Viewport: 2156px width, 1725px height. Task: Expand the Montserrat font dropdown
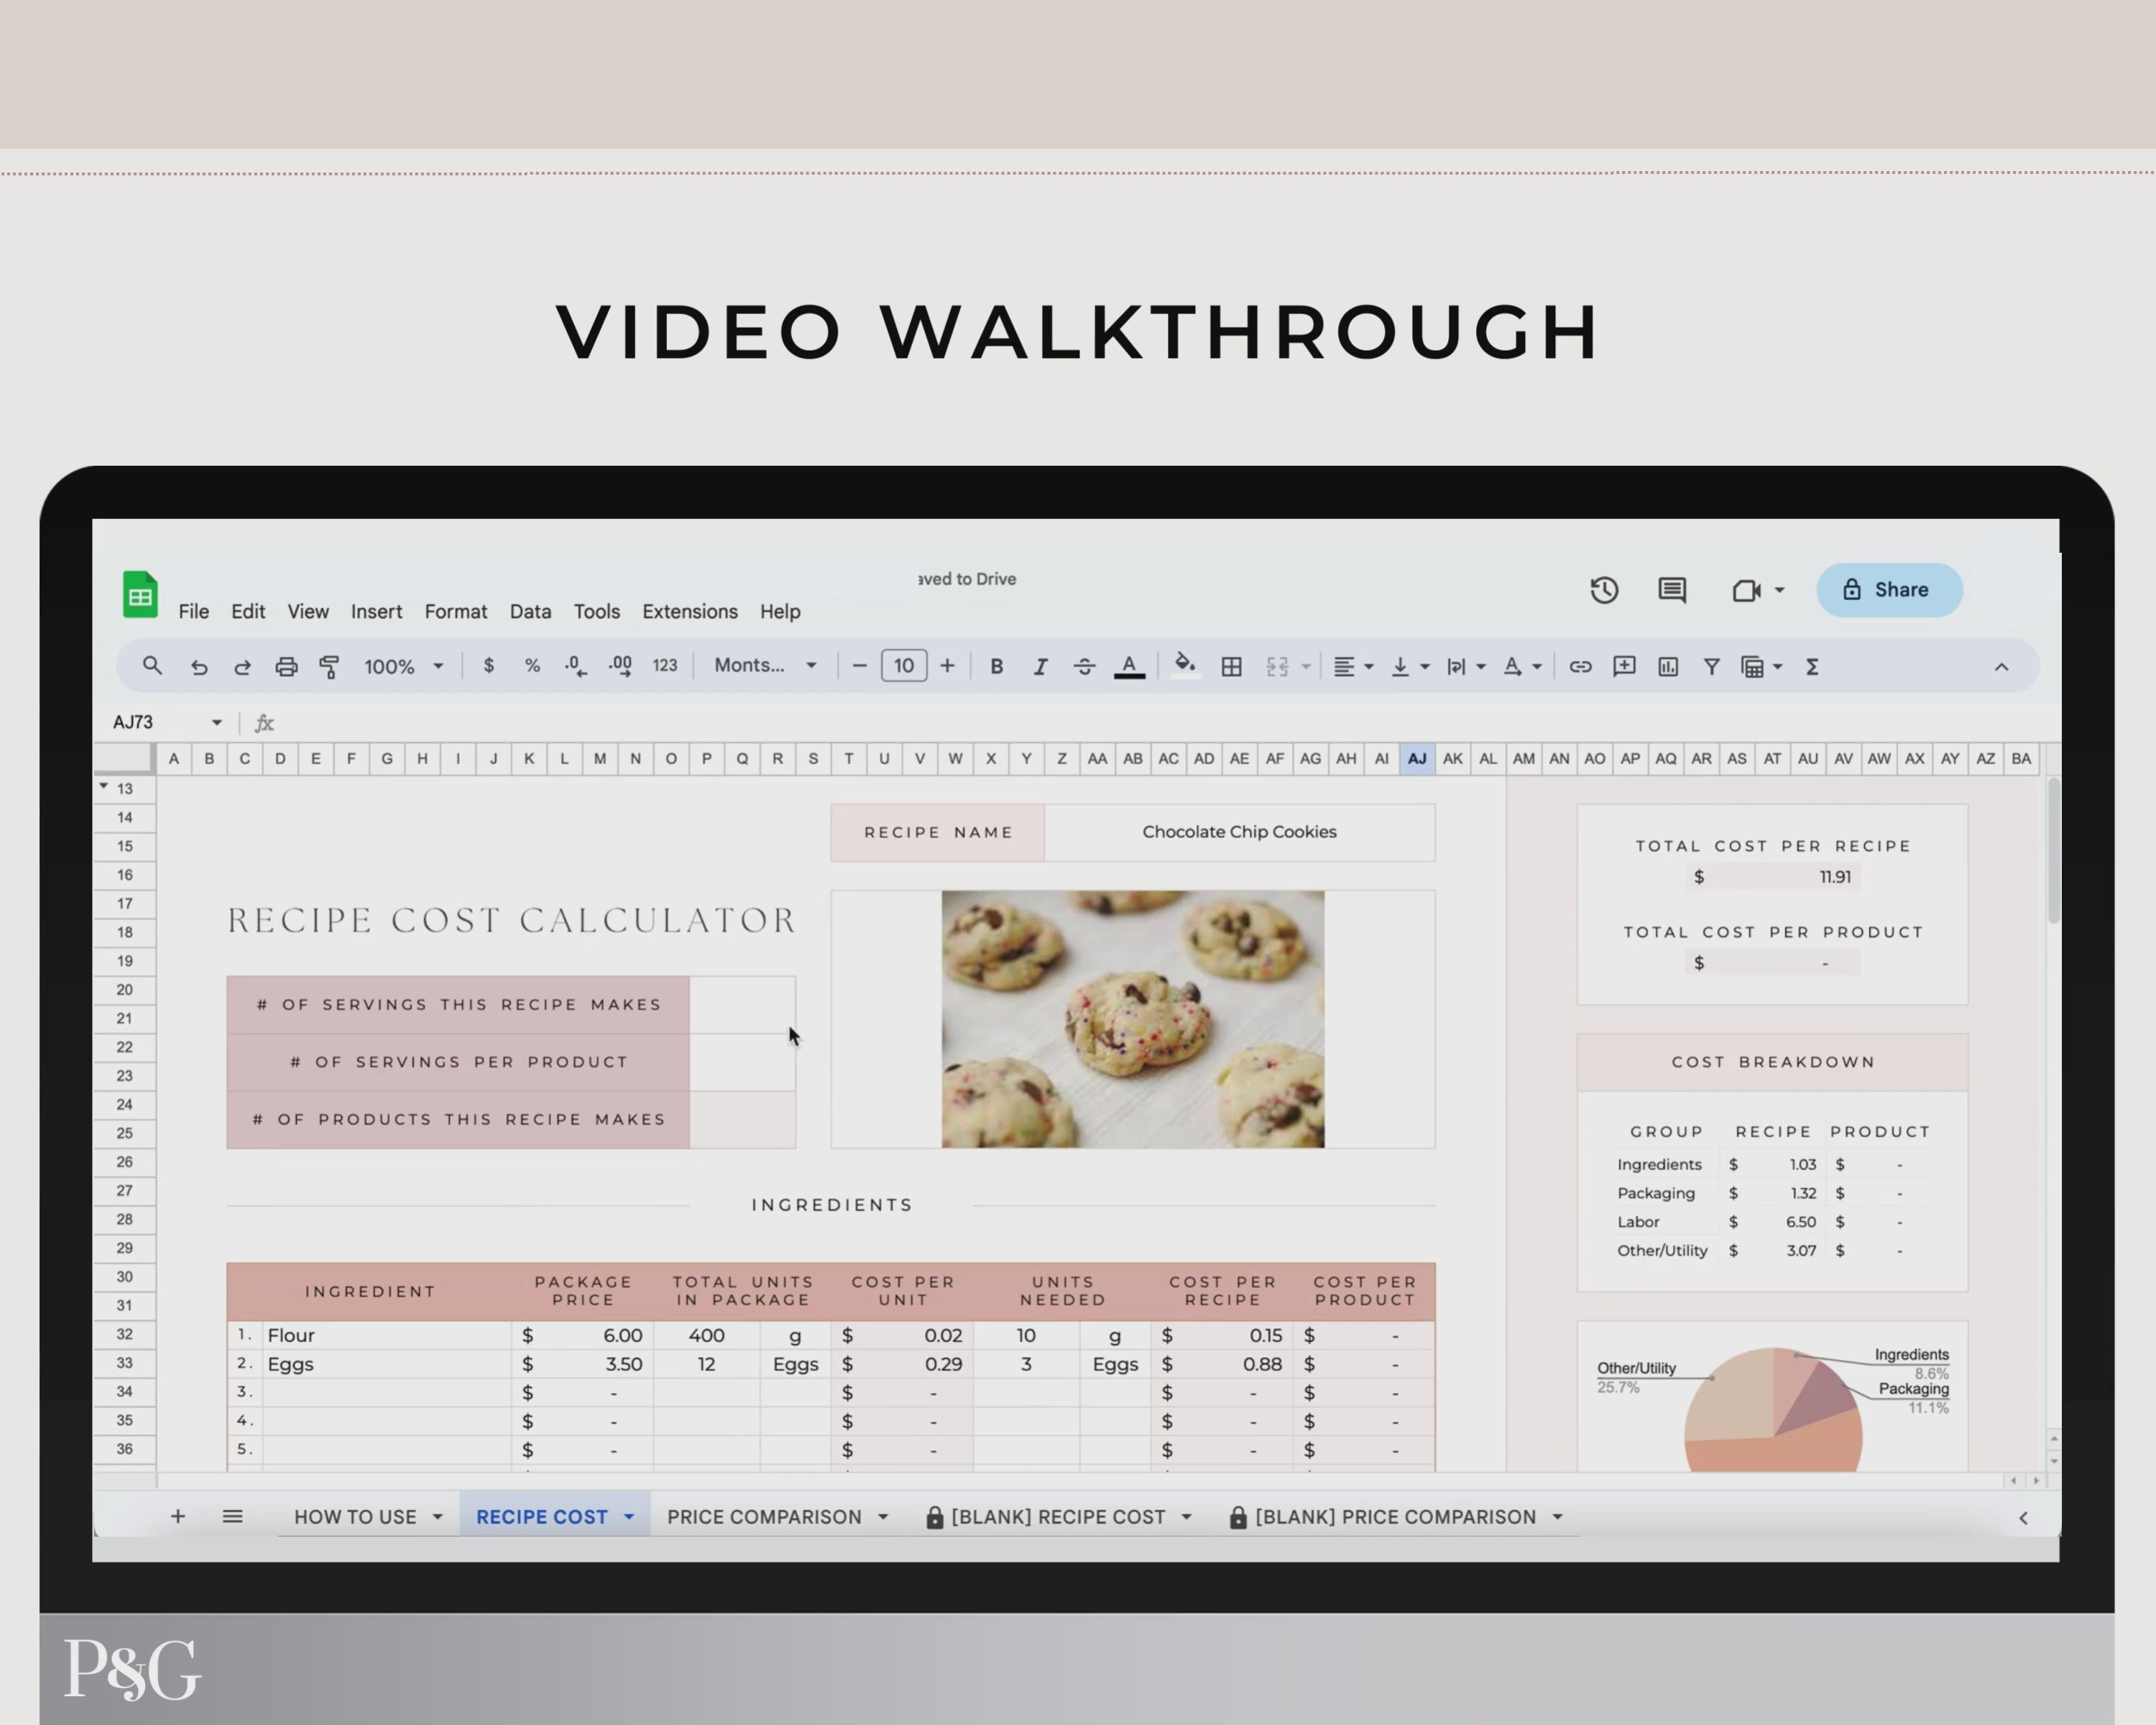pyautogui.click(x=765, y=666)
